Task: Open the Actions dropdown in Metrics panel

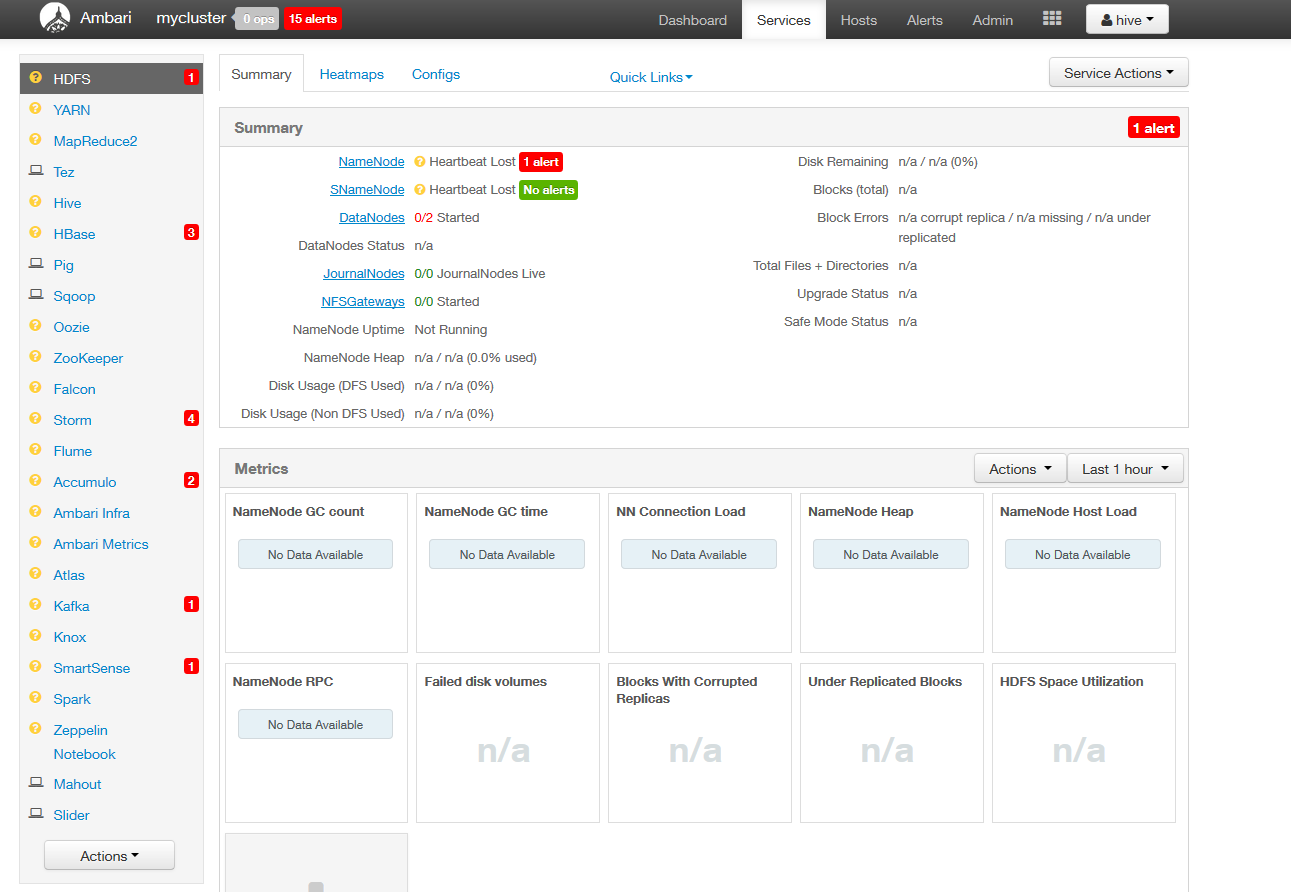Action: 1019,467
